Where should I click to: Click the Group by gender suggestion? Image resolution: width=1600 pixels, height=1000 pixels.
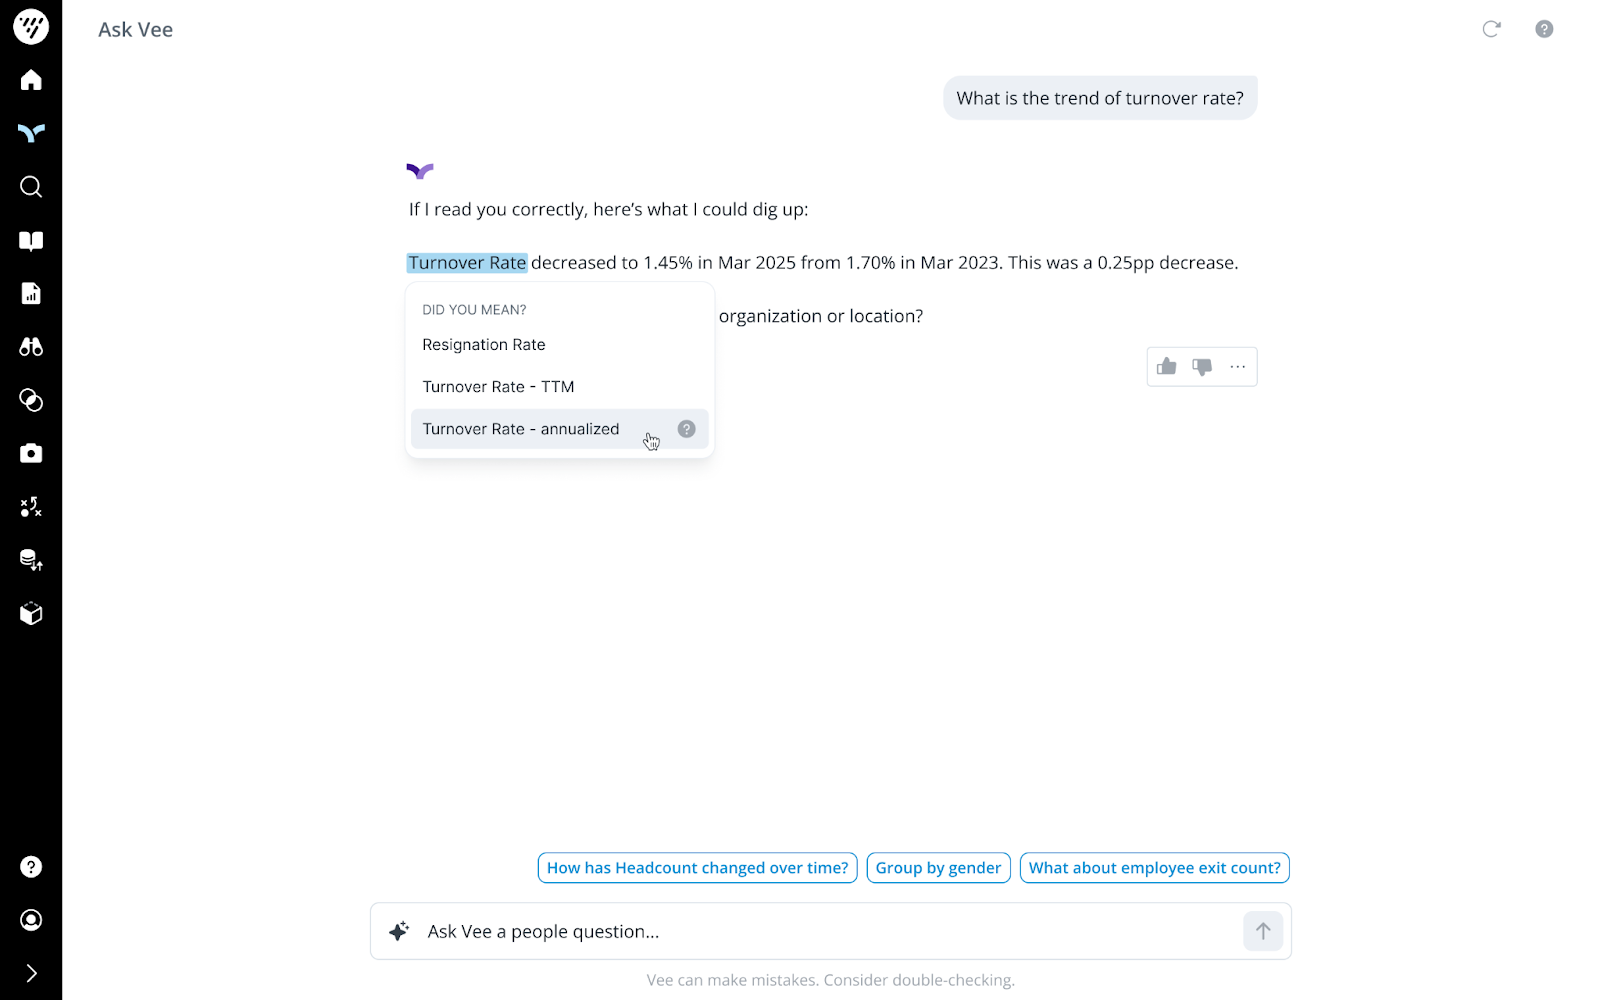click(938, 868)
